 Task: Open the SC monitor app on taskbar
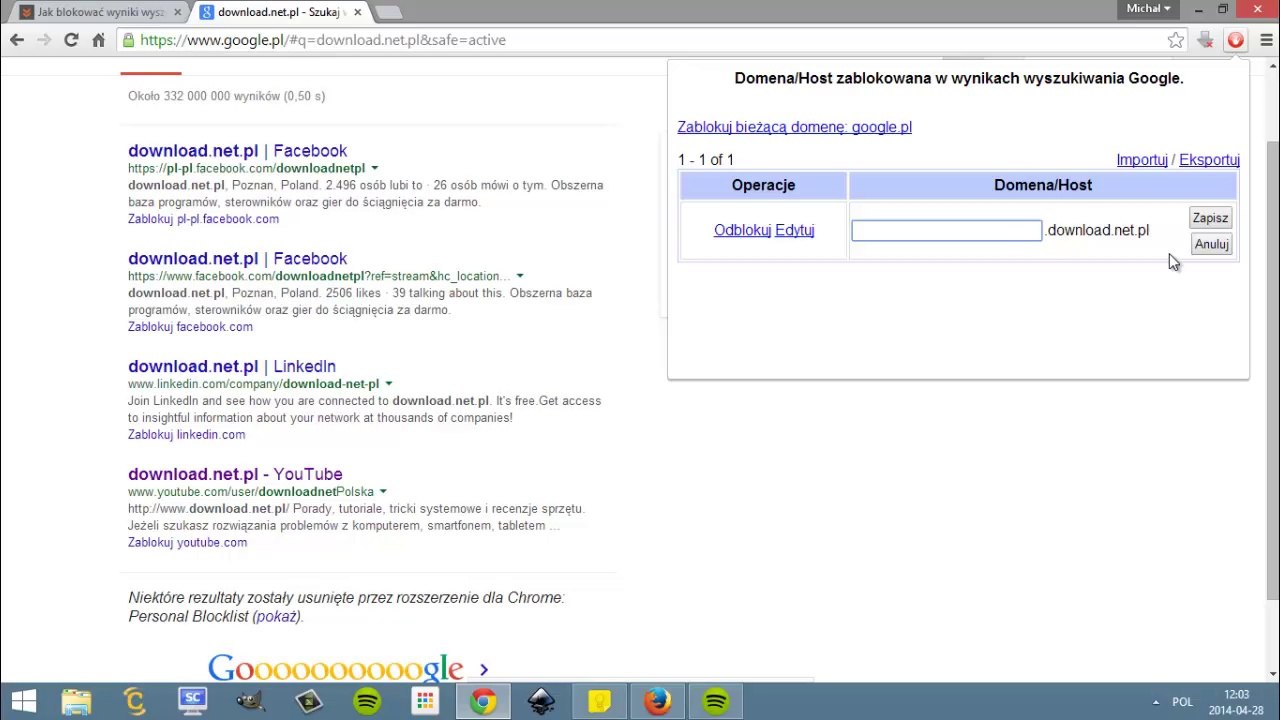click(192, 701)
